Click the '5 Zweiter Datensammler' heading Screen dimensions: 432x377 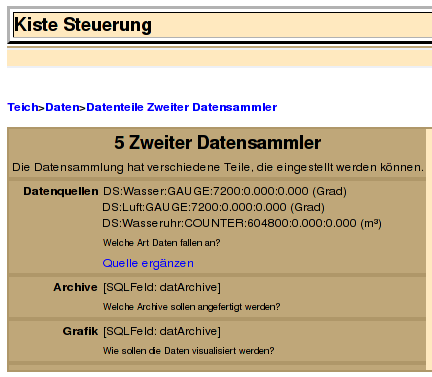(x=217, y=143)
